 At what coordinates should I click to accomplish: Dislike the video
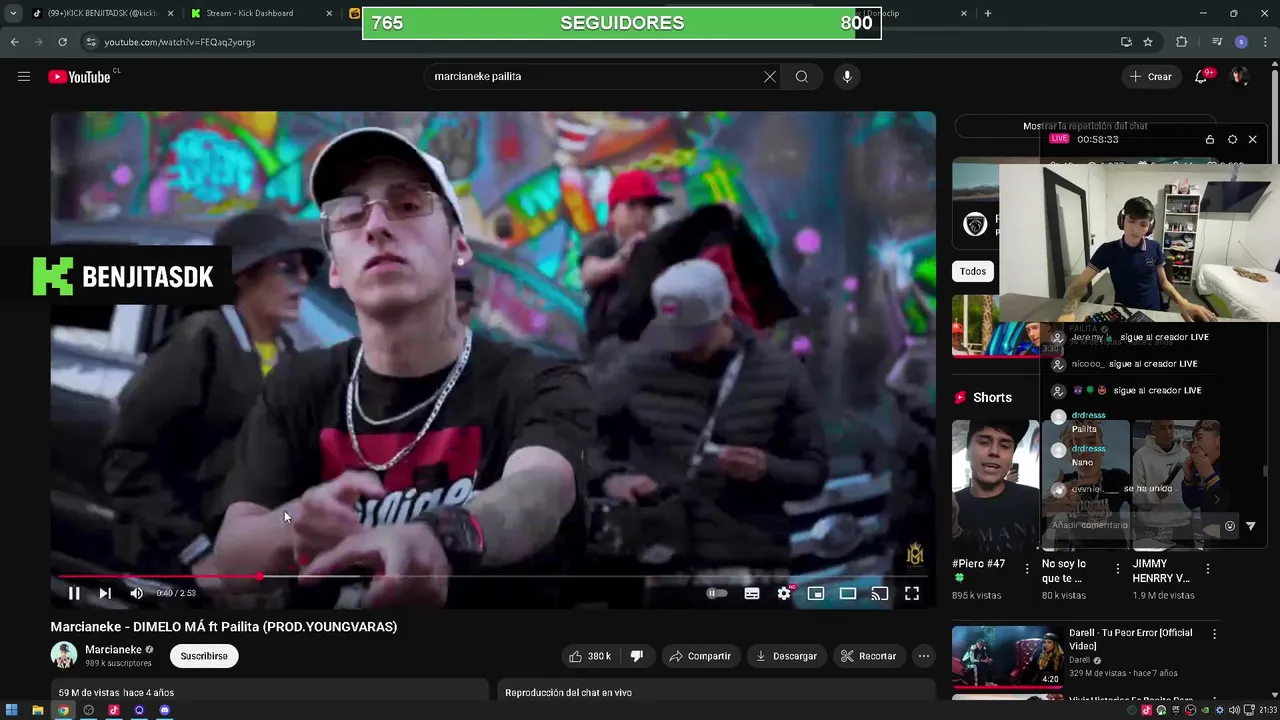[x=636, y=656]
